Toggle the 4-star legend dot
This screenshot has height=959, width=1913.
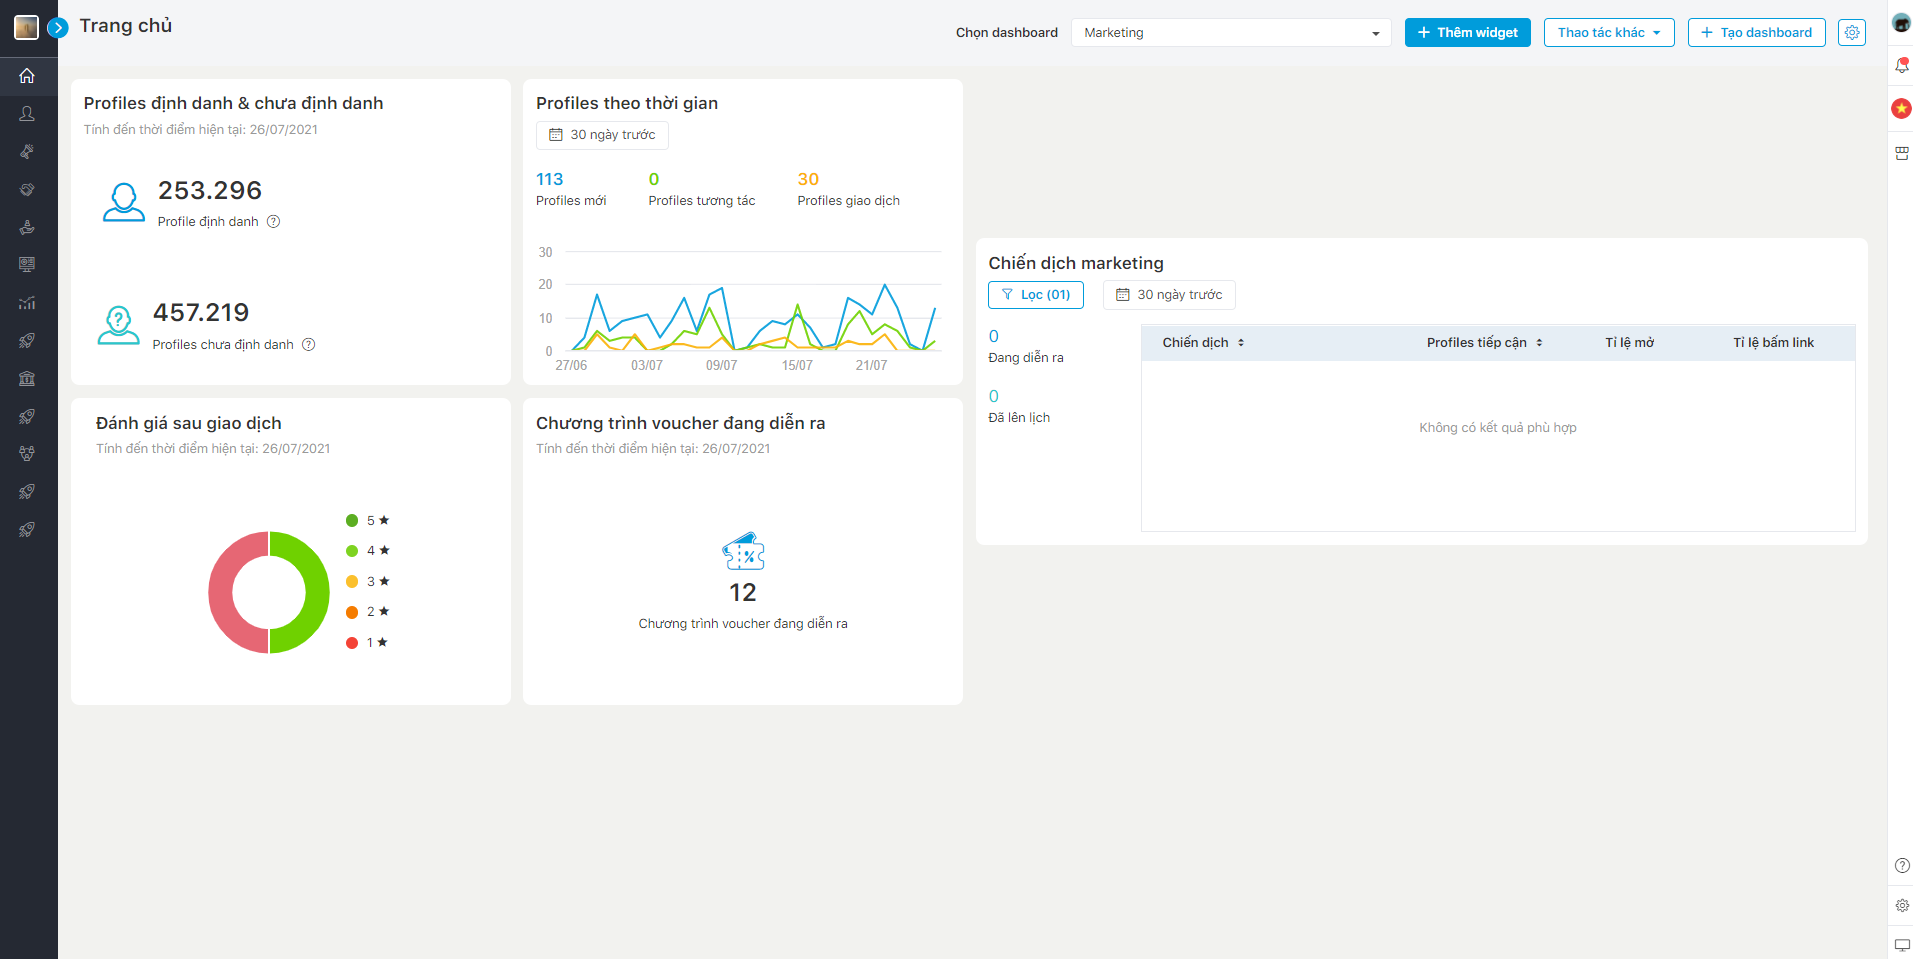(352, 551)
